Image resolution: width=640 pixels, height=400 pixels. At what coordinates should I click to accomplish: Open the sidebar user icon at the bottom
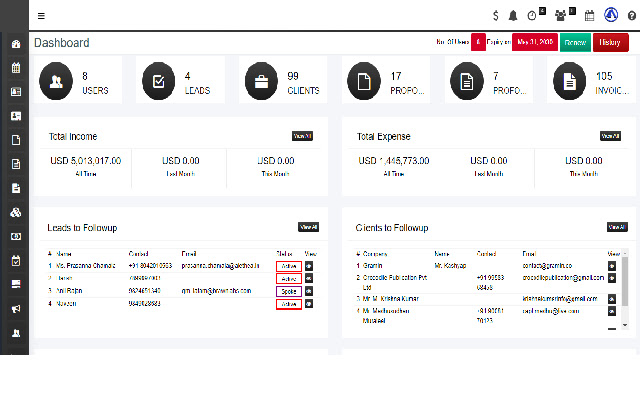pos(16,333)
